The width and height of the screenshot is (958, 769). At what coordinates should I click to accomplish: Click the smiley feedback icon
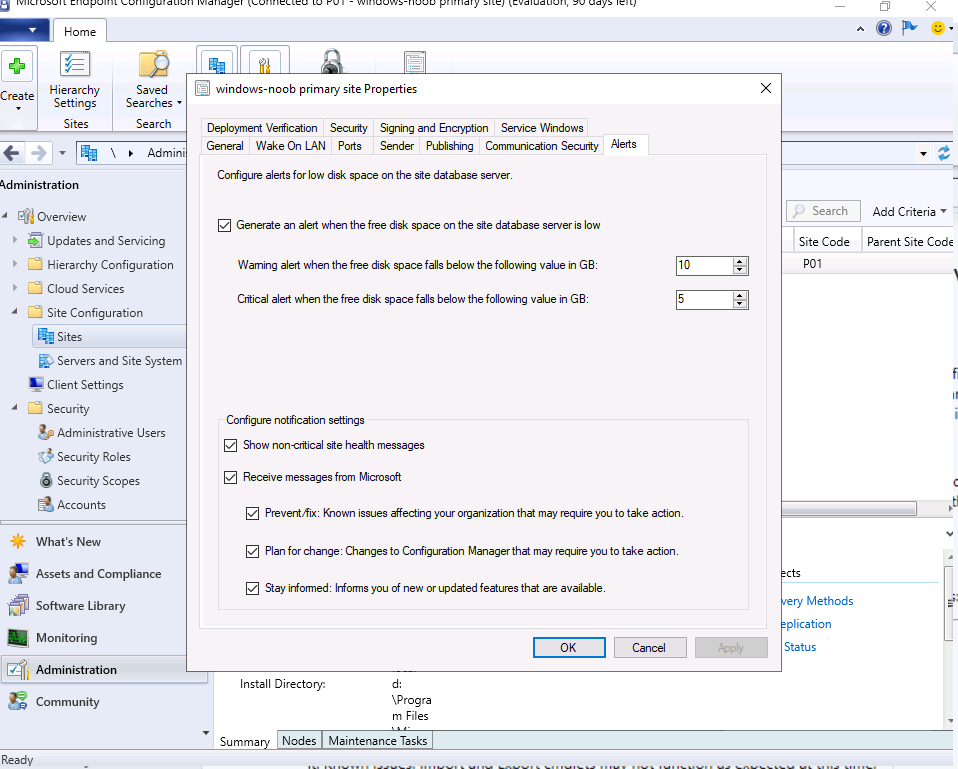pyautogui.click(x=937, y=28)
